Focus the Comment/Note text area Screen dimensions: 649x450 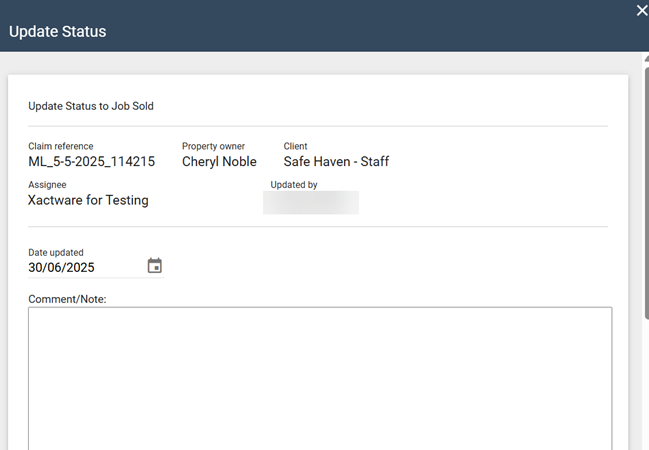(x=320, y=378)
